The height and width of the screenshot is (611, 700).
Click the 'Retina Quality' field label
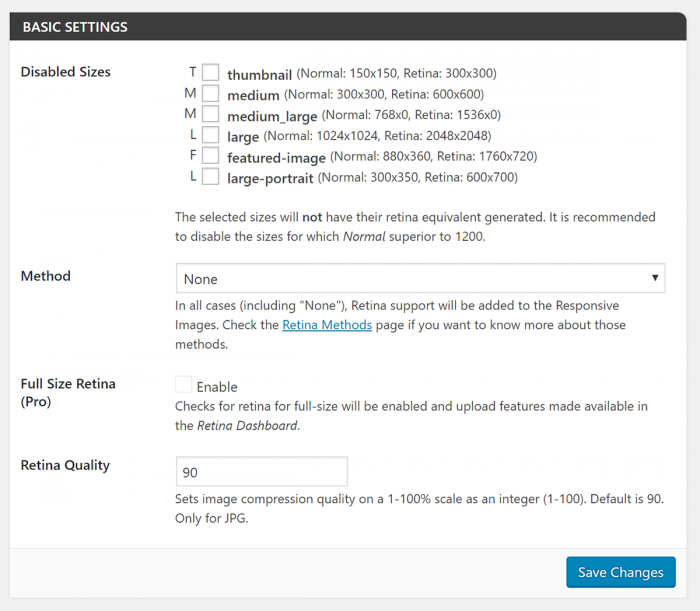tap(65, 465)
